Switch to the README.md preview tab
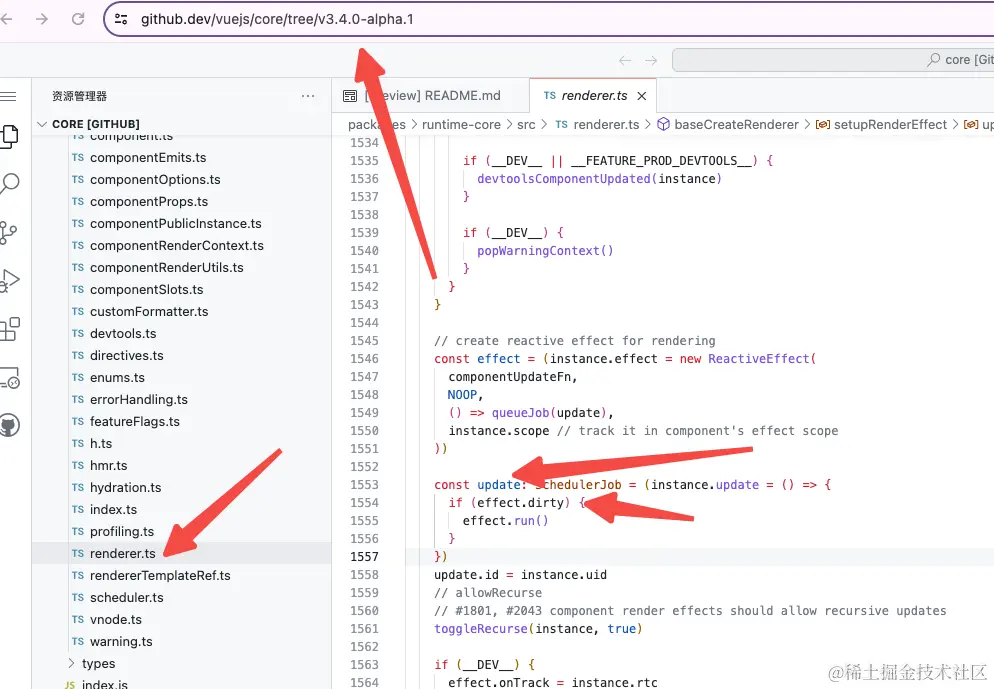Screen dimensions: 994x689 tap(430, 96)
